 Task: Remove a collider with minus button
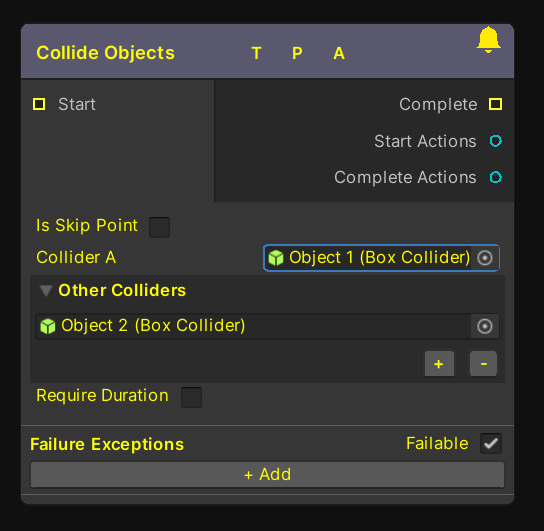click(483, 364)
